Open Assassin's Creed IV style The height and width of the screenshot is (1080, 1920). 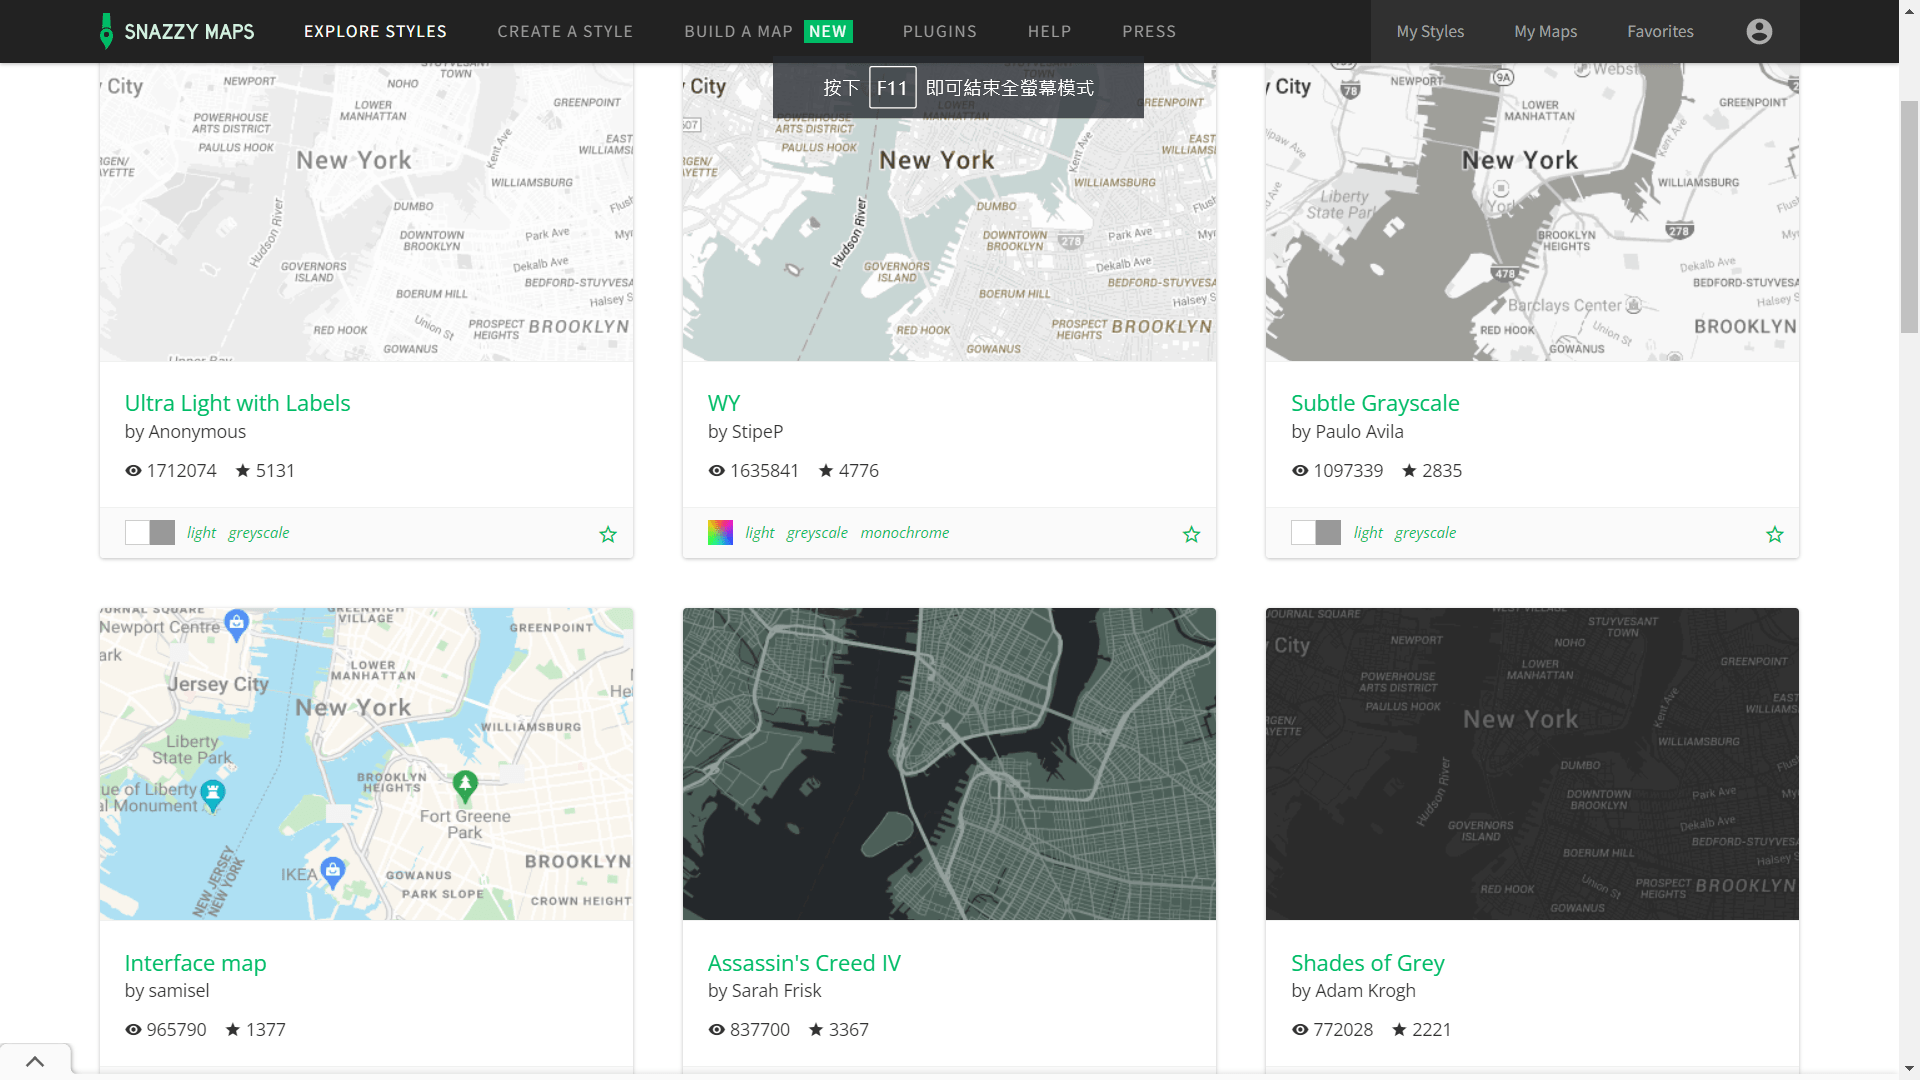804,963
